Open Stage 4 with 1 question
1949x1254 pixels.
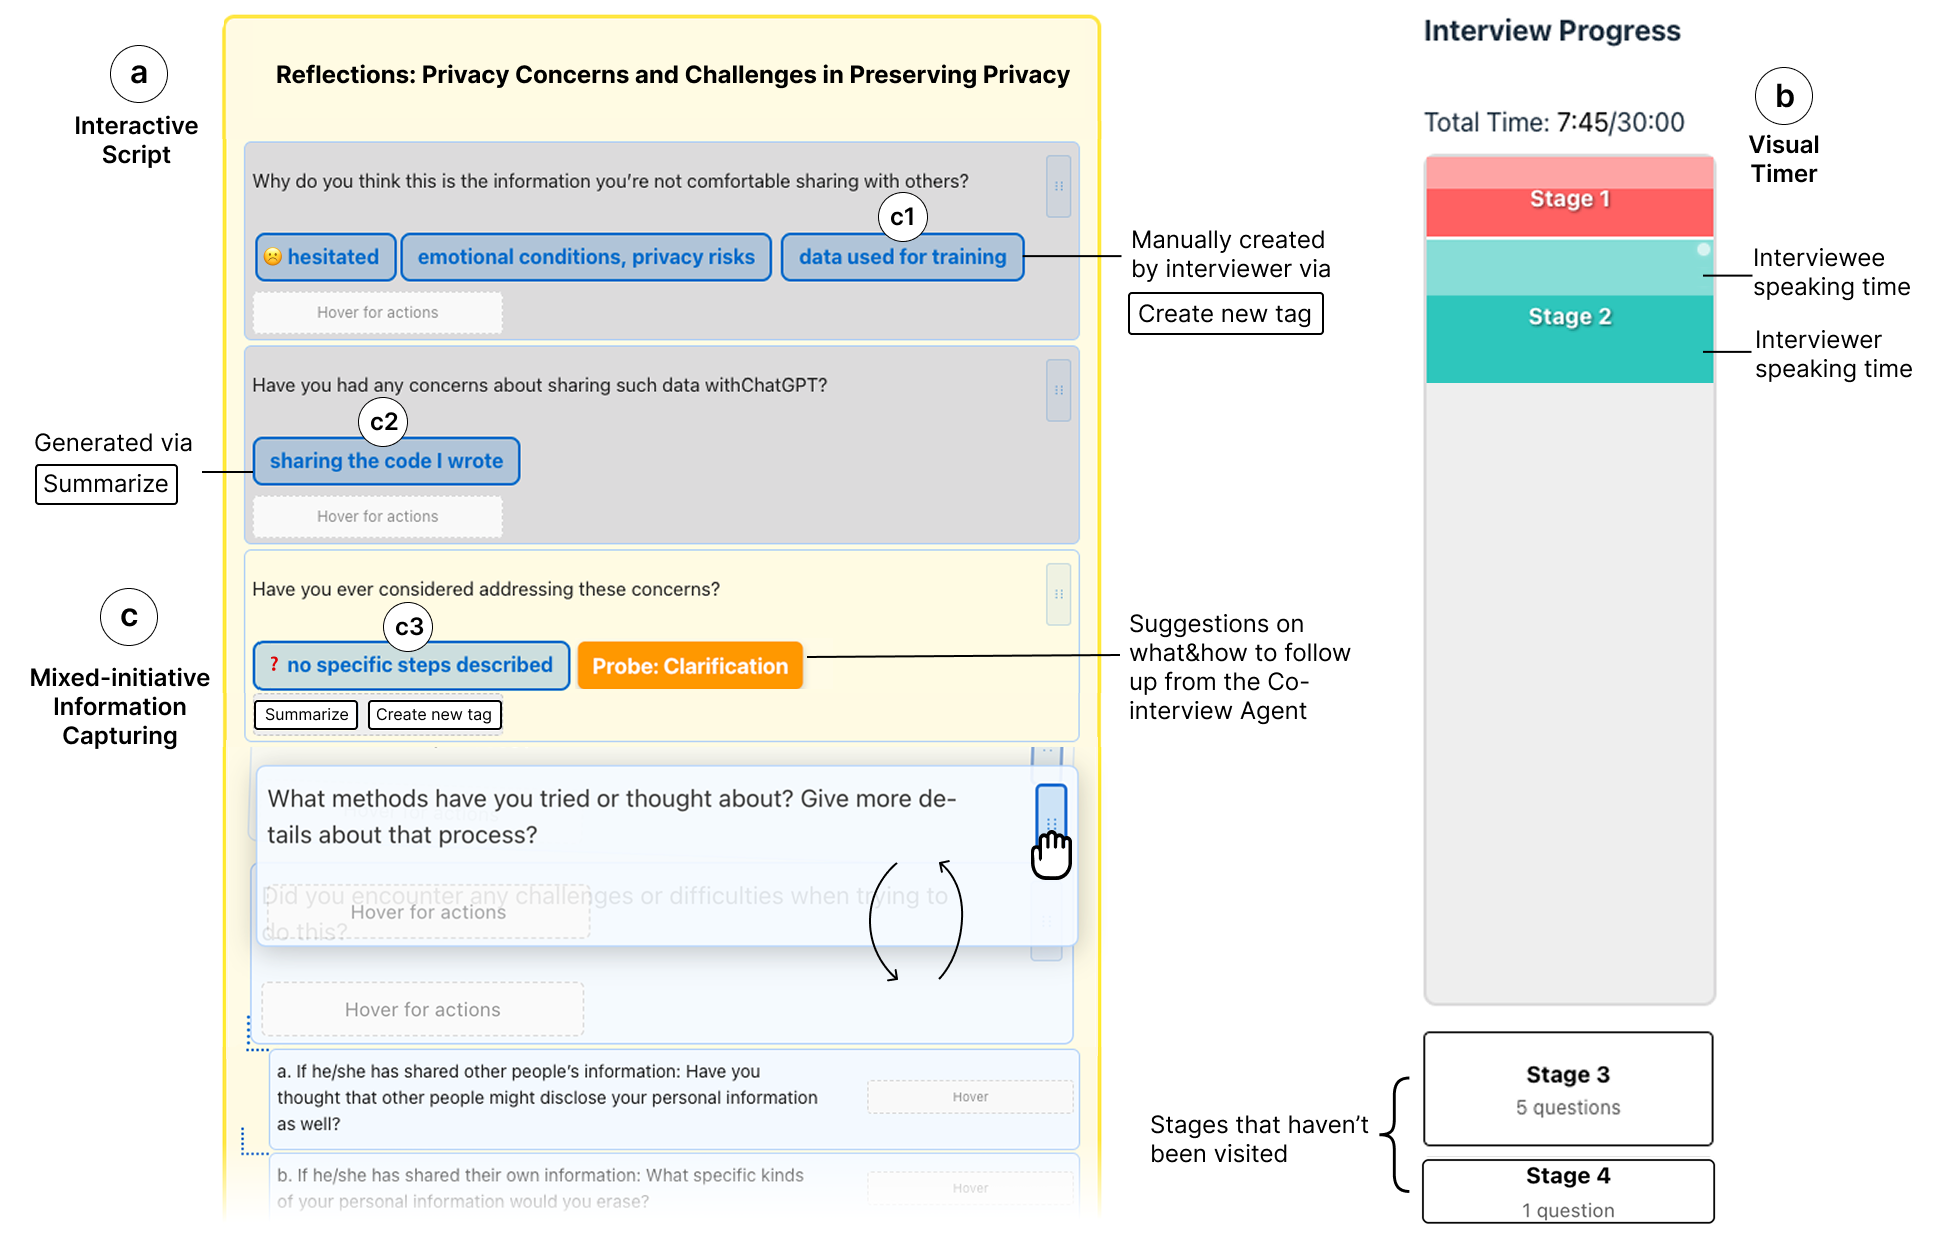pos(1567,1190)
